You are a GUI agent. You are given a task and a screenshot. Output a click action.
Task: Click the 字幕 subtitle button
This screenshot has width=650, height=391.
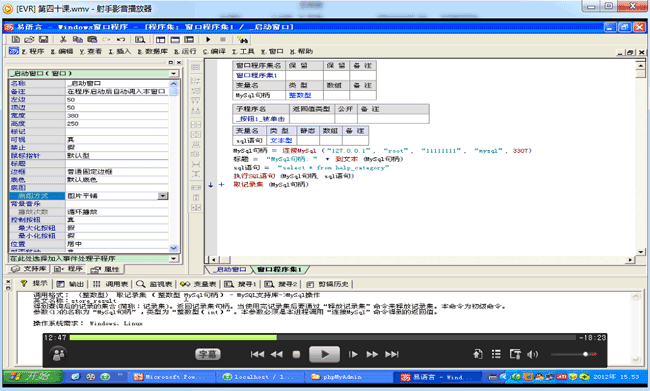(x=208, y=354)
